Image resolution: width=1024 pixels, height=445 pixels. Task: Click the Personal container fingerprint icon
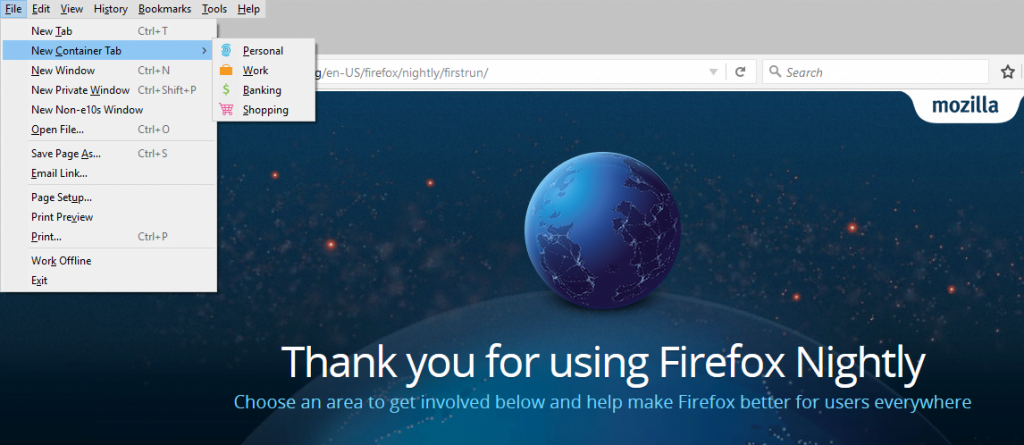click(x=226, y=50)
